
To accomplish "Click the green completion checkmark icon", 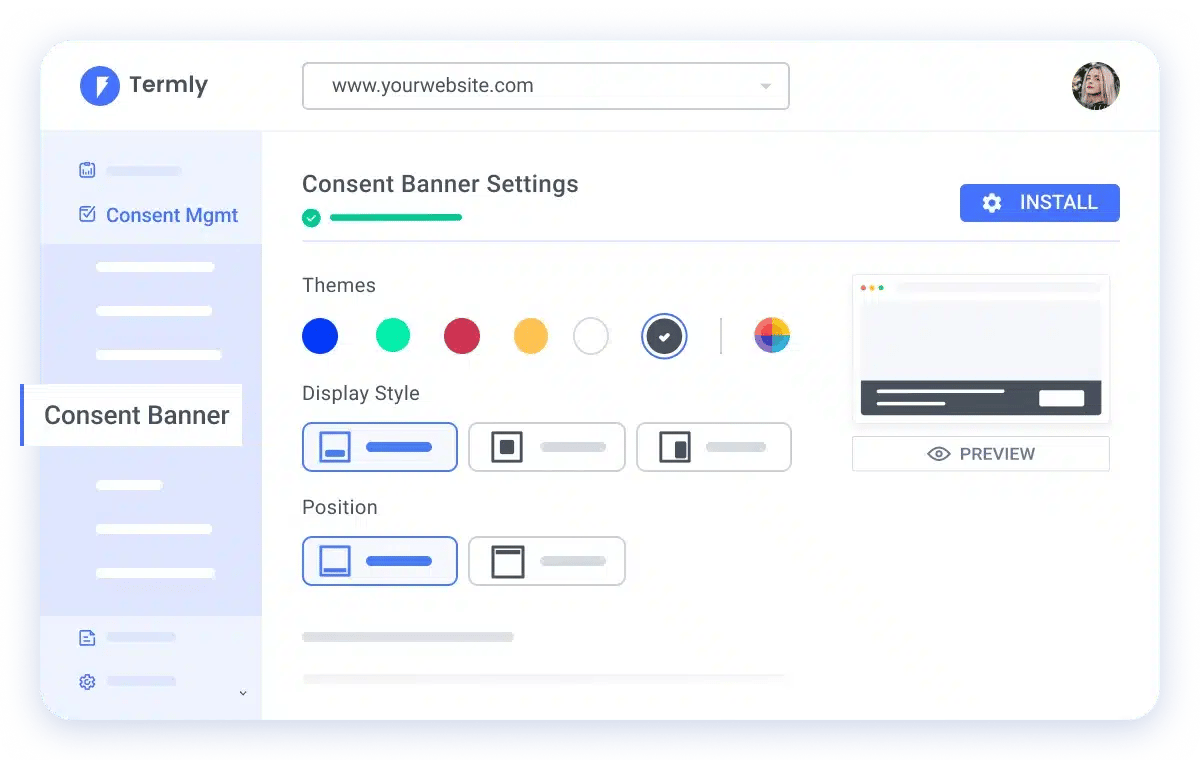I will [311, 218].
